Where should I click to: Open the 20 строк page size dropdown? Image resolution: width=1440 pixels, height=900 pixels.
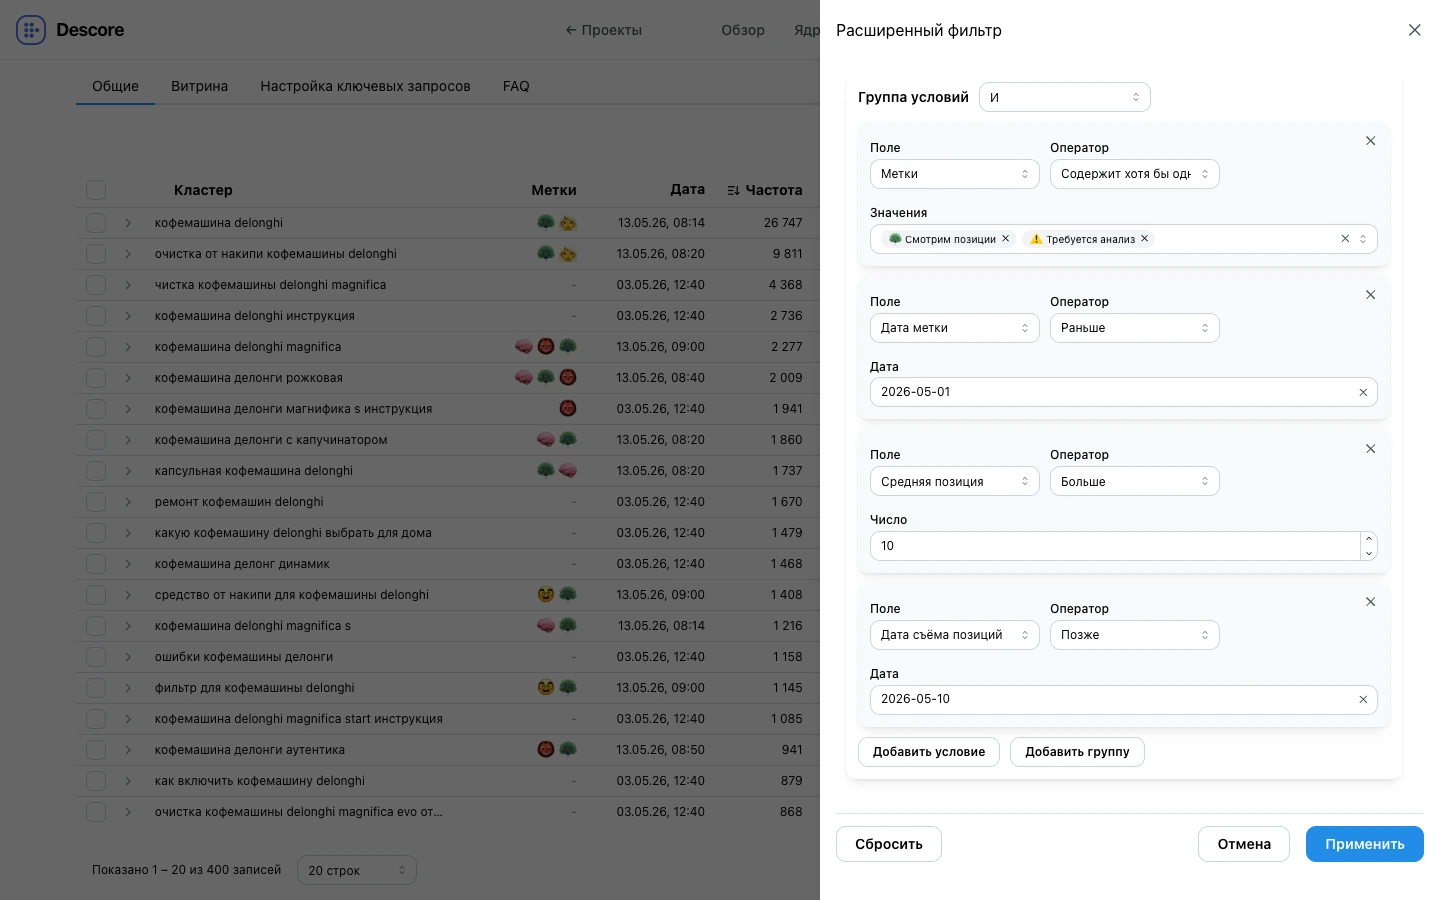[x=357, y=870]
